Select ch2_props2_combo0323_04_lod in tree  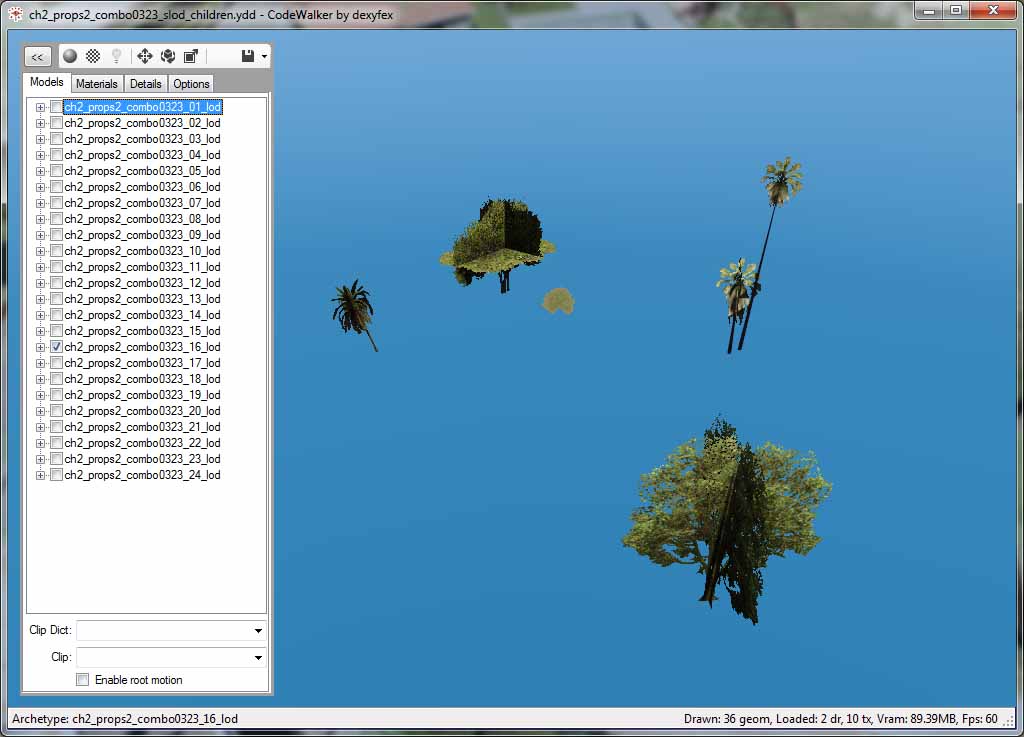coord(142,155)
